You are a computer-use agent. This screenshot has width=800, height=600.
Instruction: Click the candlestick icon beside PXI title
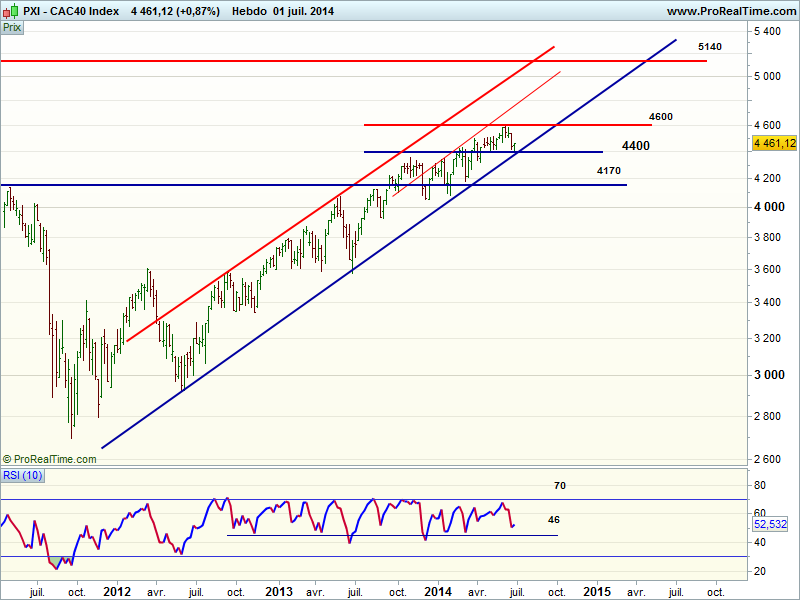pos(11,12)
